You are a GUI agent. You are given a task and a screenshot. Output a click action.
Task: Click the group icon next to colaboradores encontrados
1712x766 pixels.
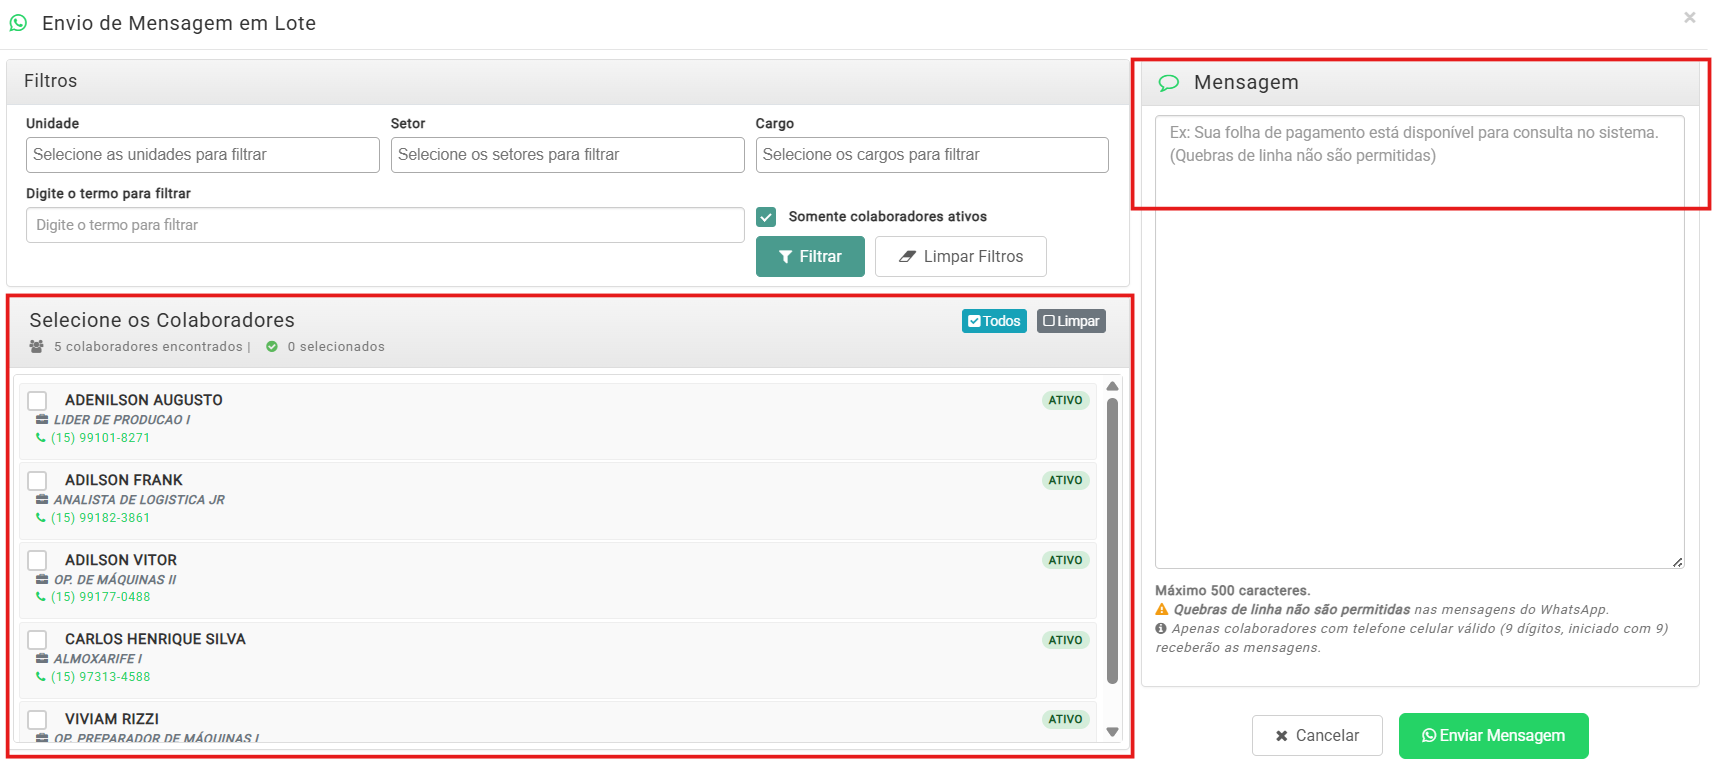[x=37, y=347]
